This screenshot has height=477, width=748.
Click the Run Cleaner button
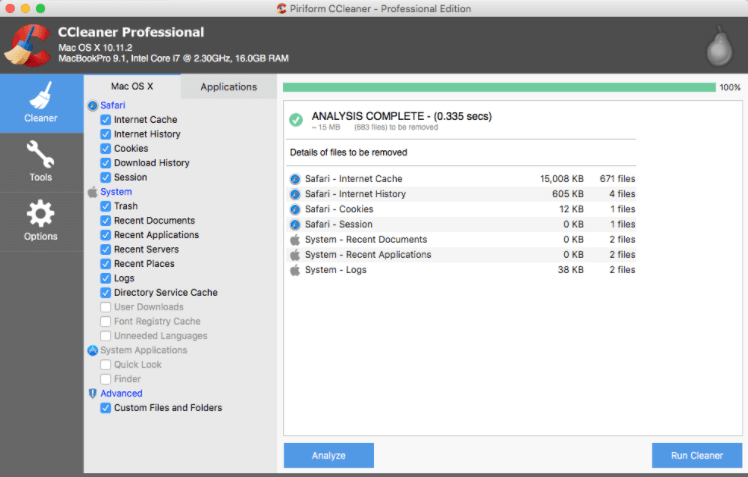697,456
